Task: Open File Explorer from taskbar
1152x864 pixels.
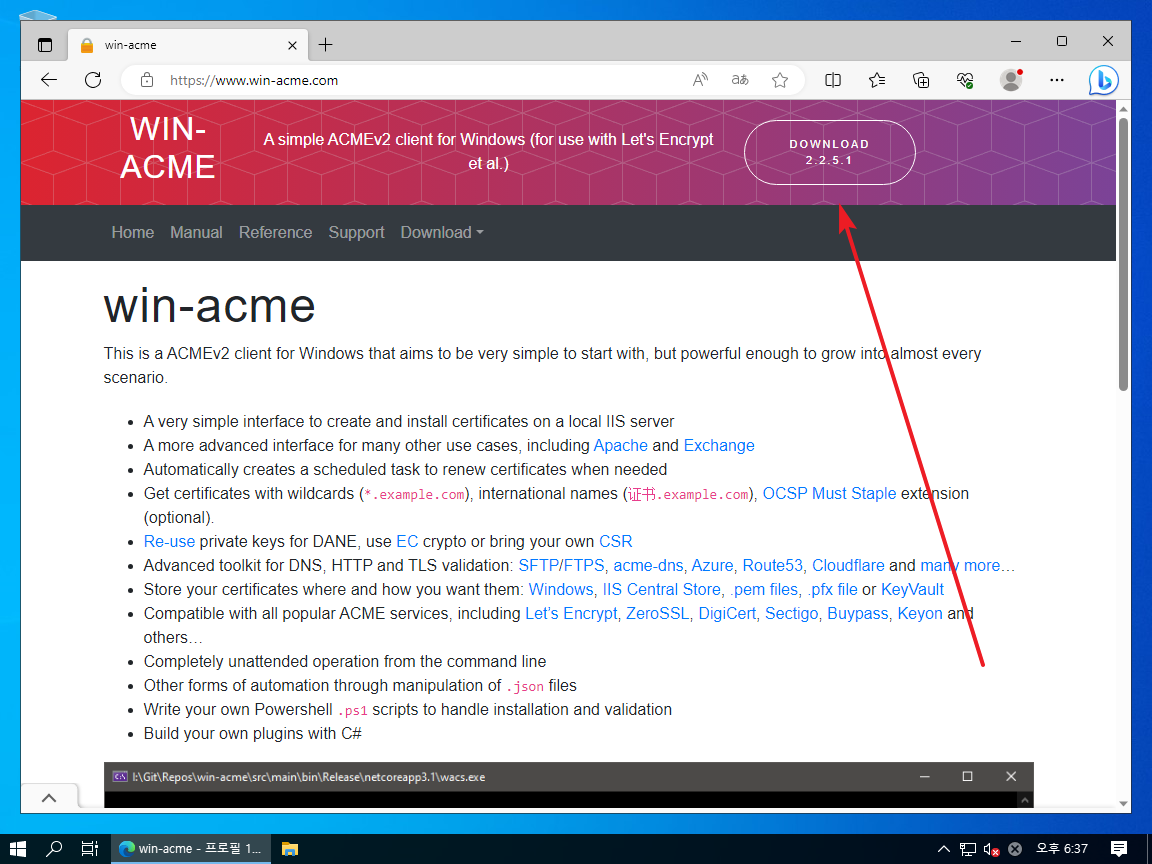Action: tap(290, 849)
